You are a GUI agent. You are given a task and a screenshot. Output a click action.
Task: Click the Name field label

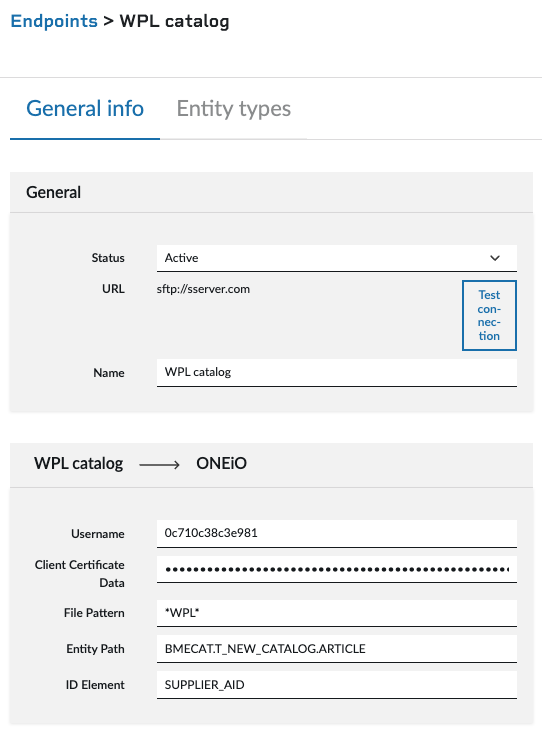[109, 373]
